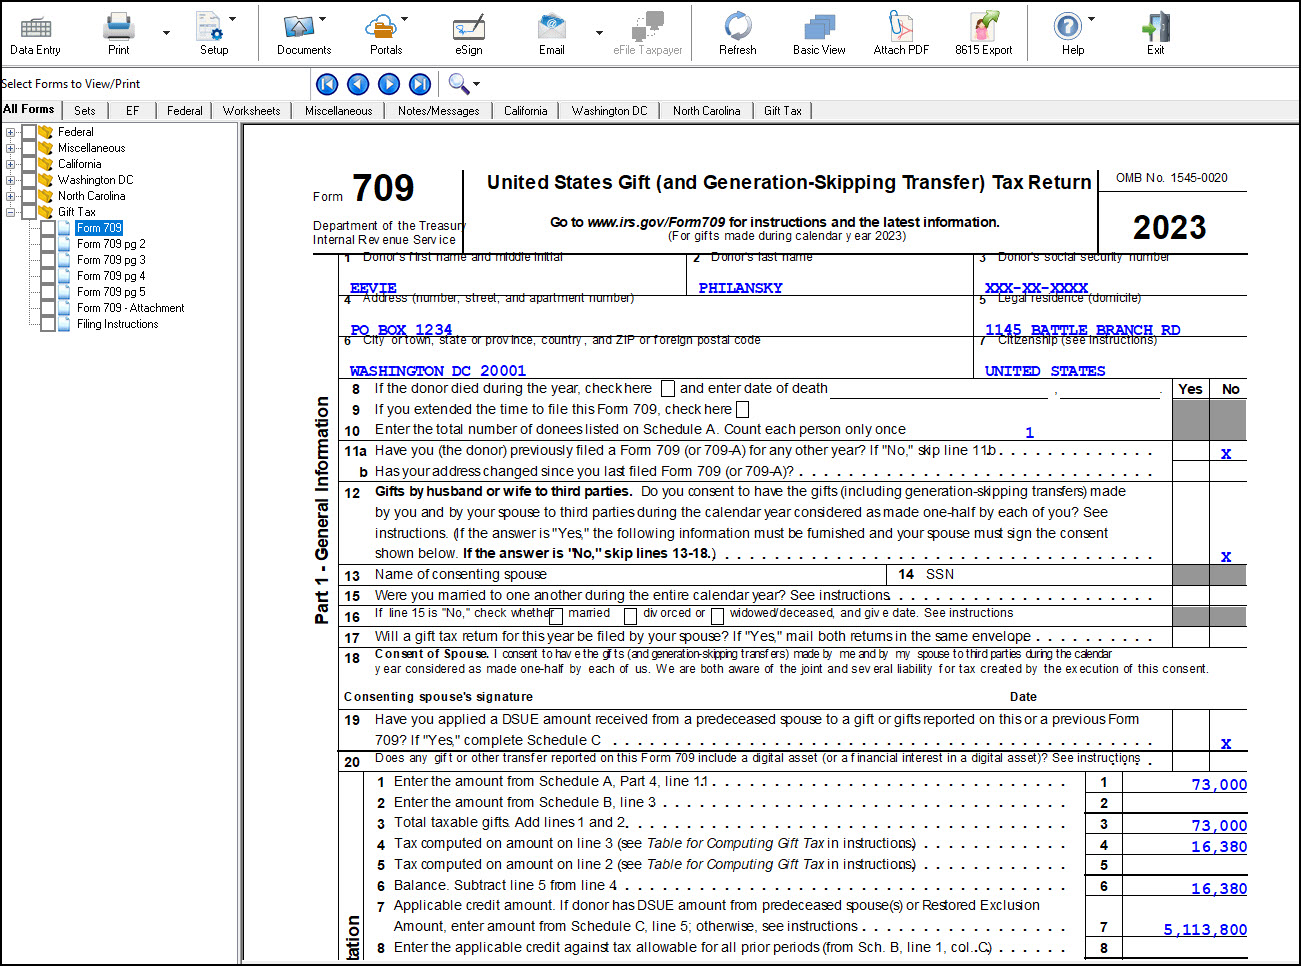Open the Print dropdown arrow
The width and height of the screenshot is (1301, 966).
[166, 33]
